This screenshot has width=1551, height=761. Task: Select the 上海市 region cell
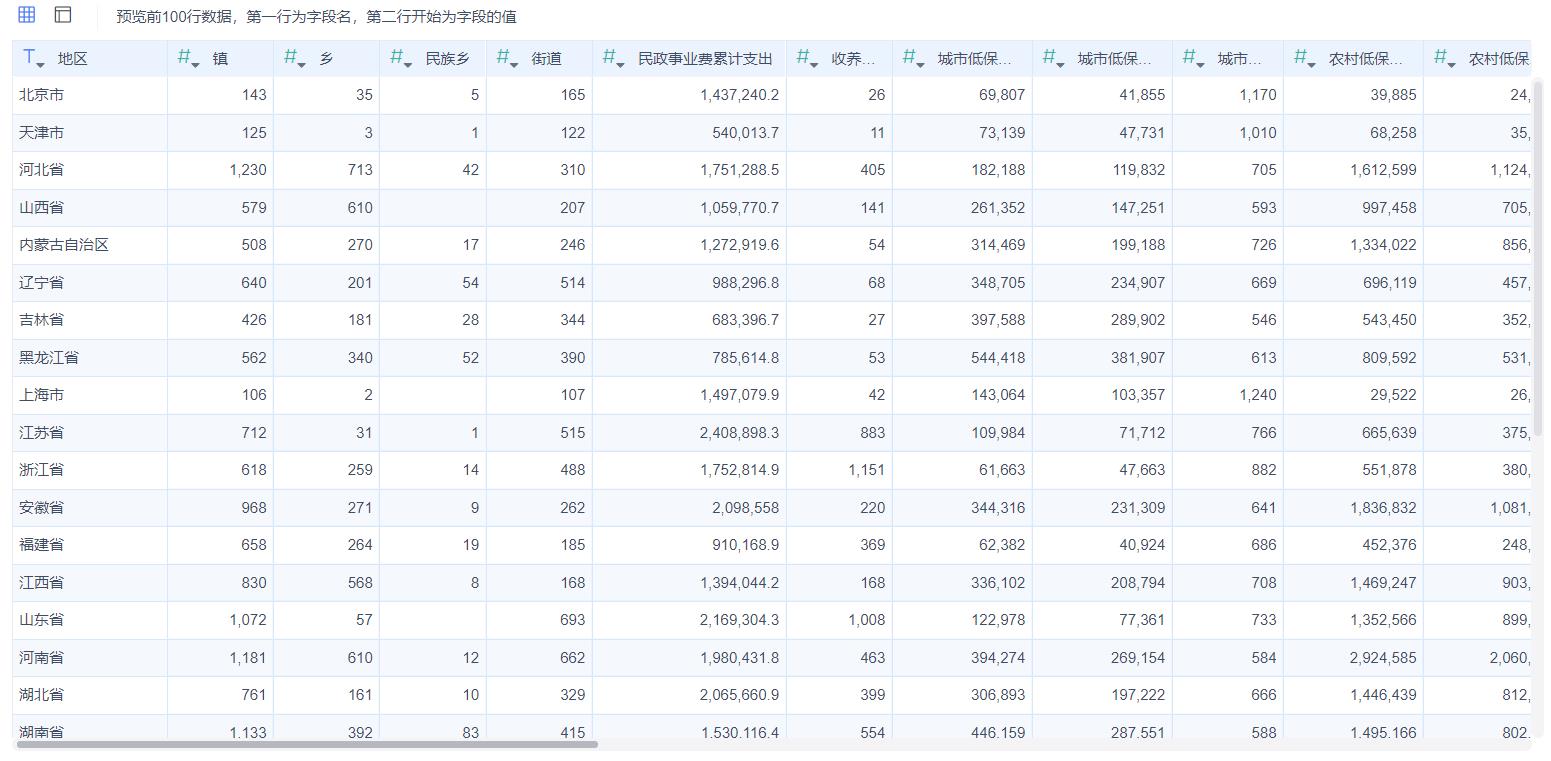click(x=90, y=395)
